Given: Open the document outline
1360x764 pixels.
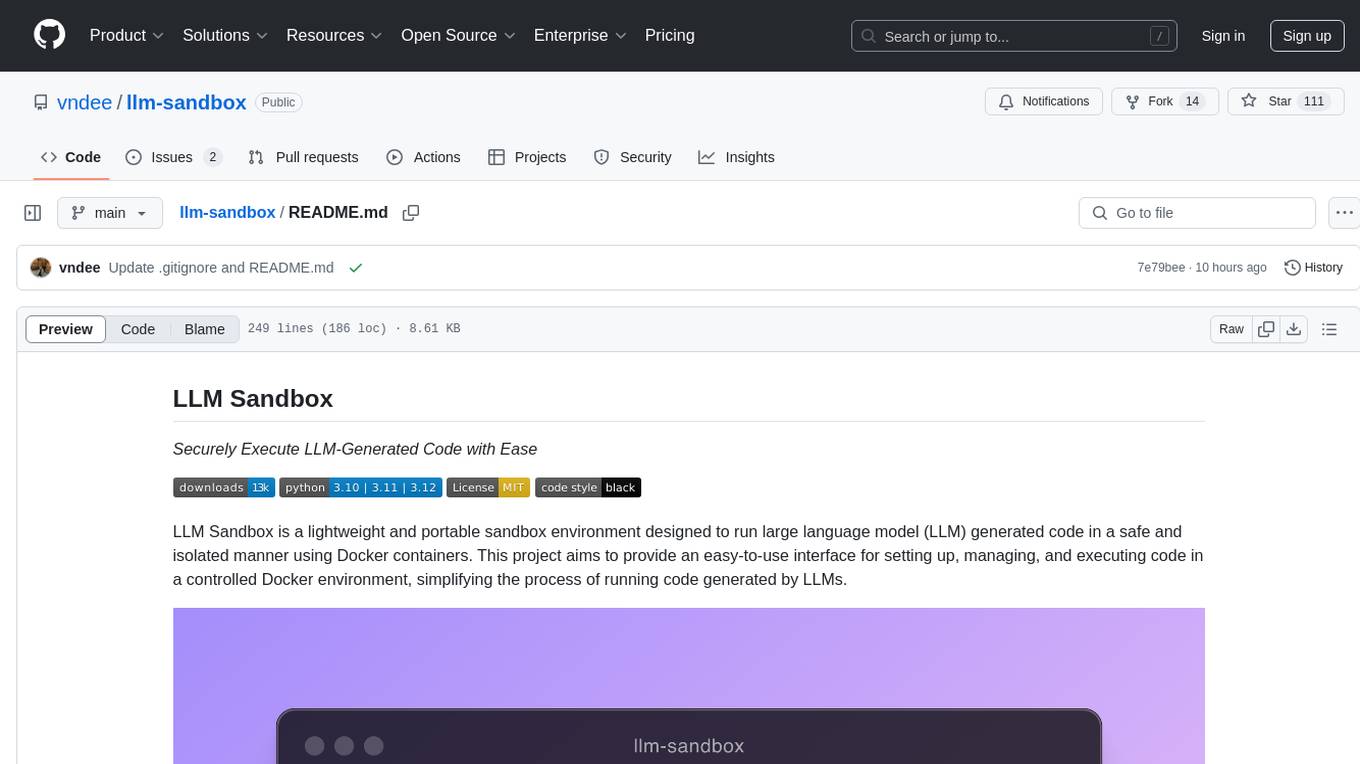Looking at the screenshot, I should click(x=1329, y=329).
